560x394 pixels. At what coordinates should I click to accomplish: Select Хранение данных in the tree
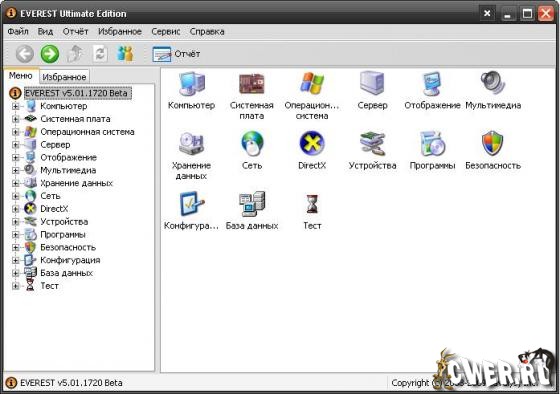point(76,183)
